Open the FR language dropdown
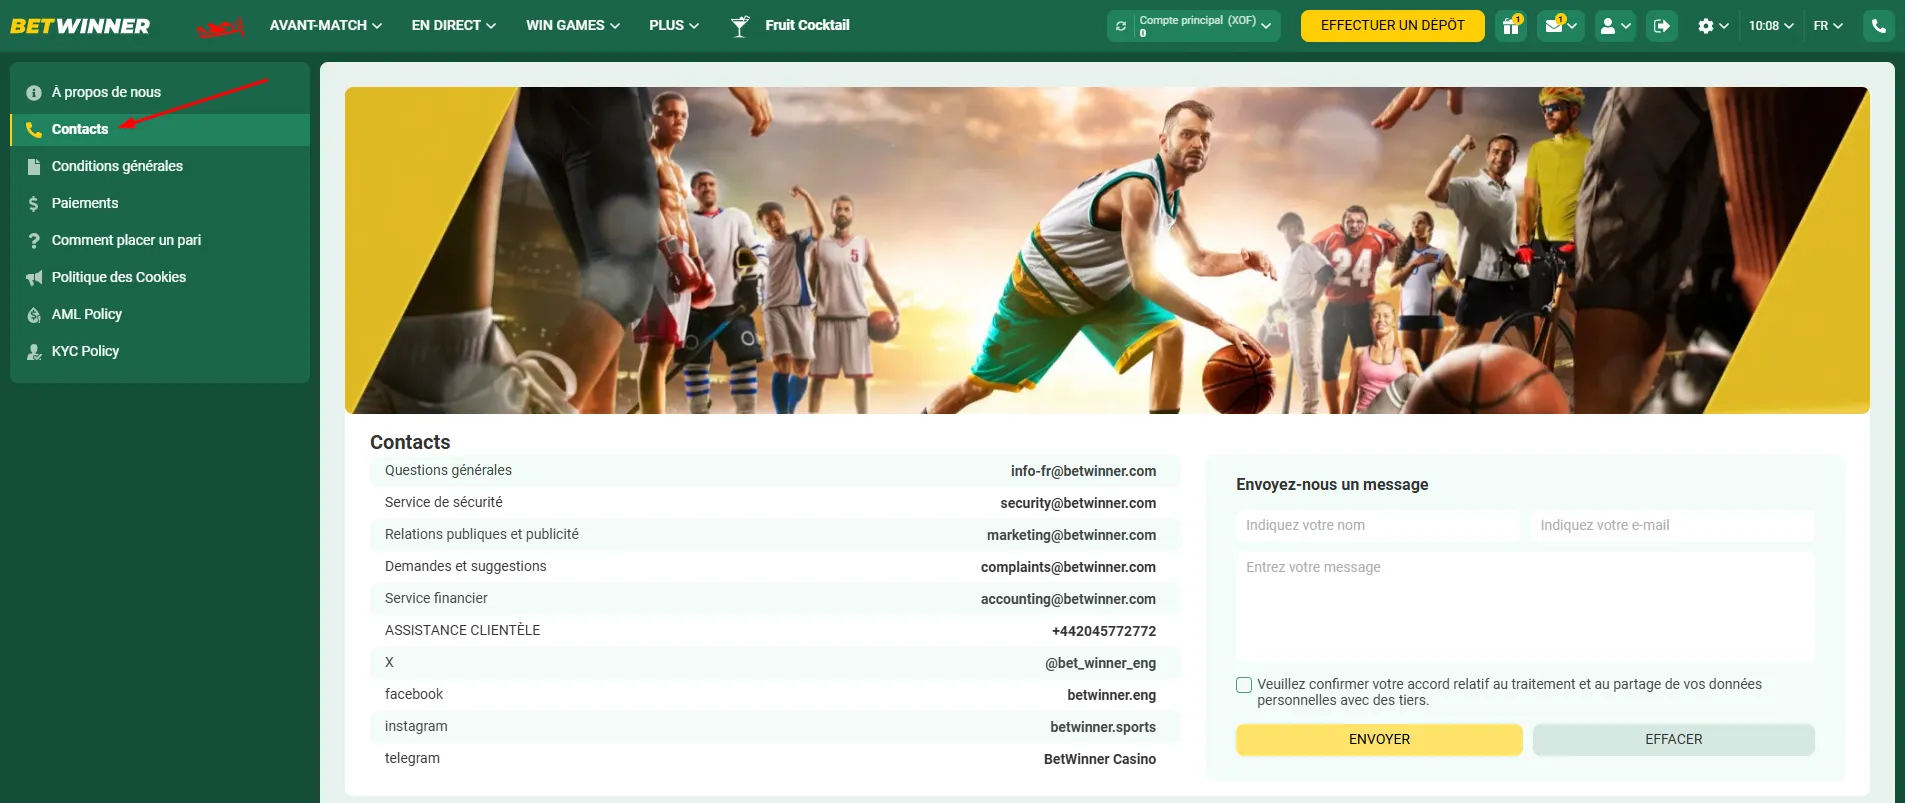1905x803 pixels. tap(1828, 26)
